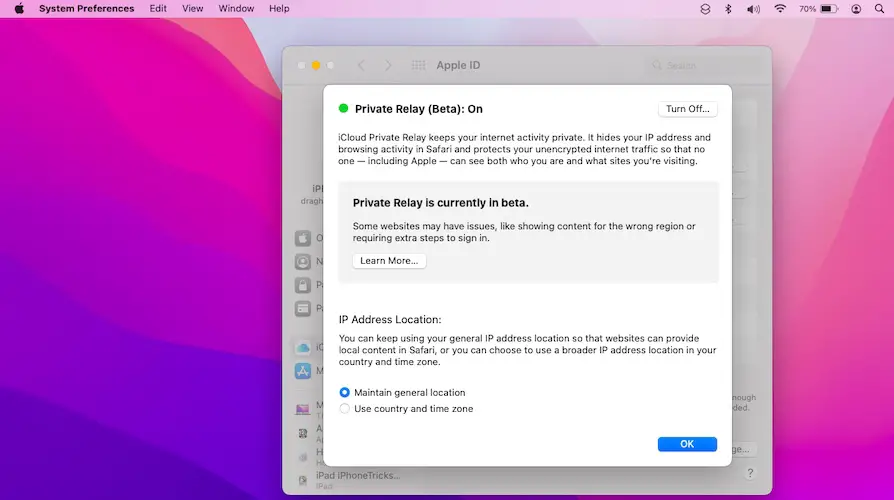This screenshot has width=894, height=500.
Task: Turn off Private Relay
Action: pyautogui.click(x=687, y=109)
